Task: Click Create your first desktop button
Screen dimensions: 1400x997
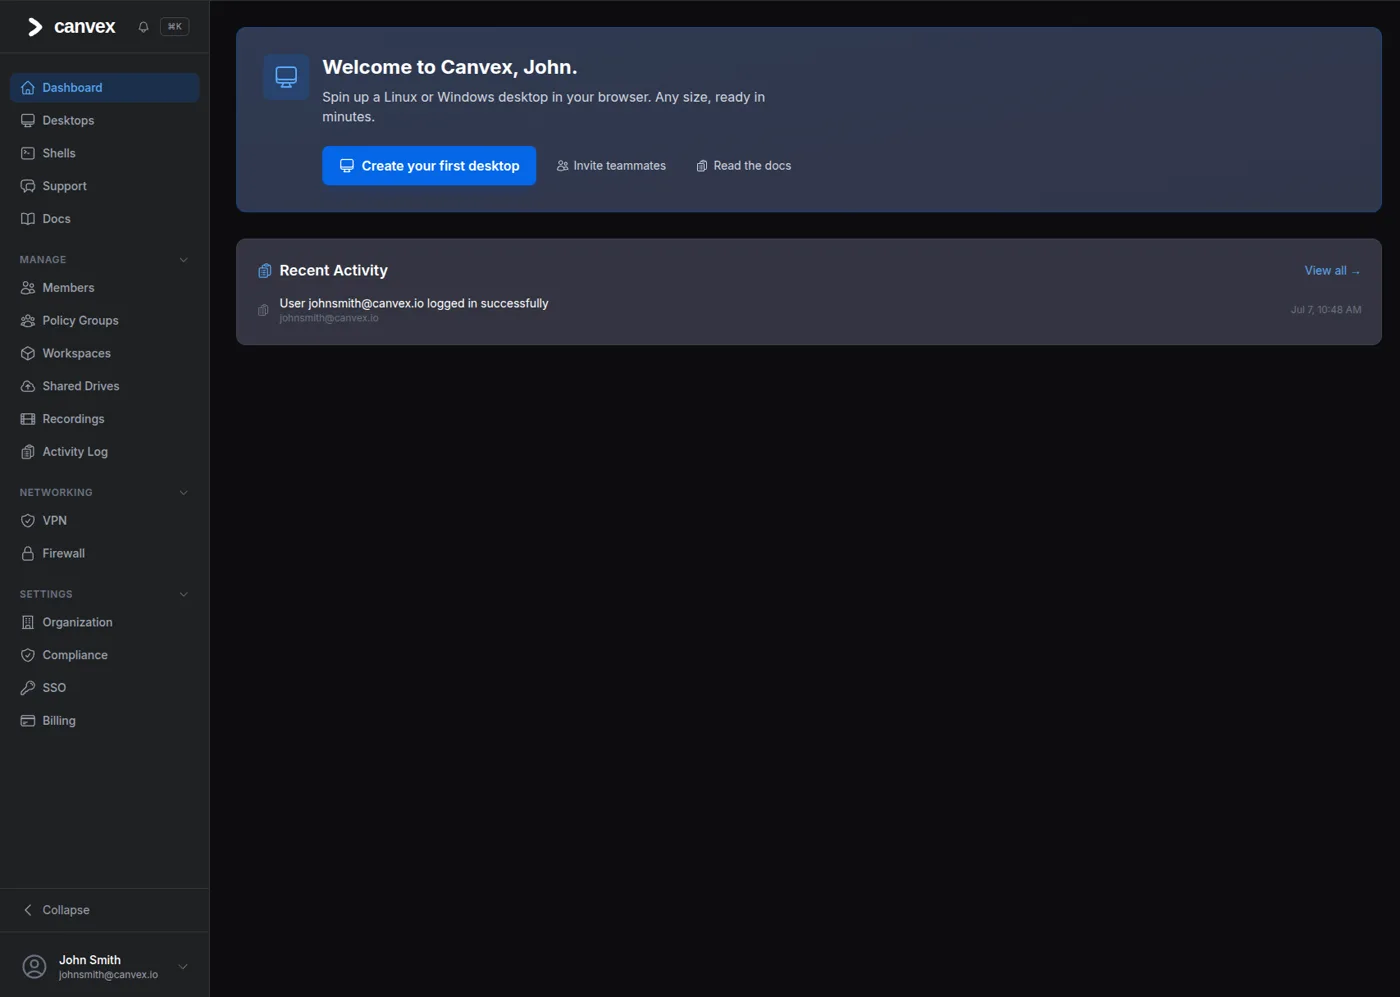Action: pos(429,166)
